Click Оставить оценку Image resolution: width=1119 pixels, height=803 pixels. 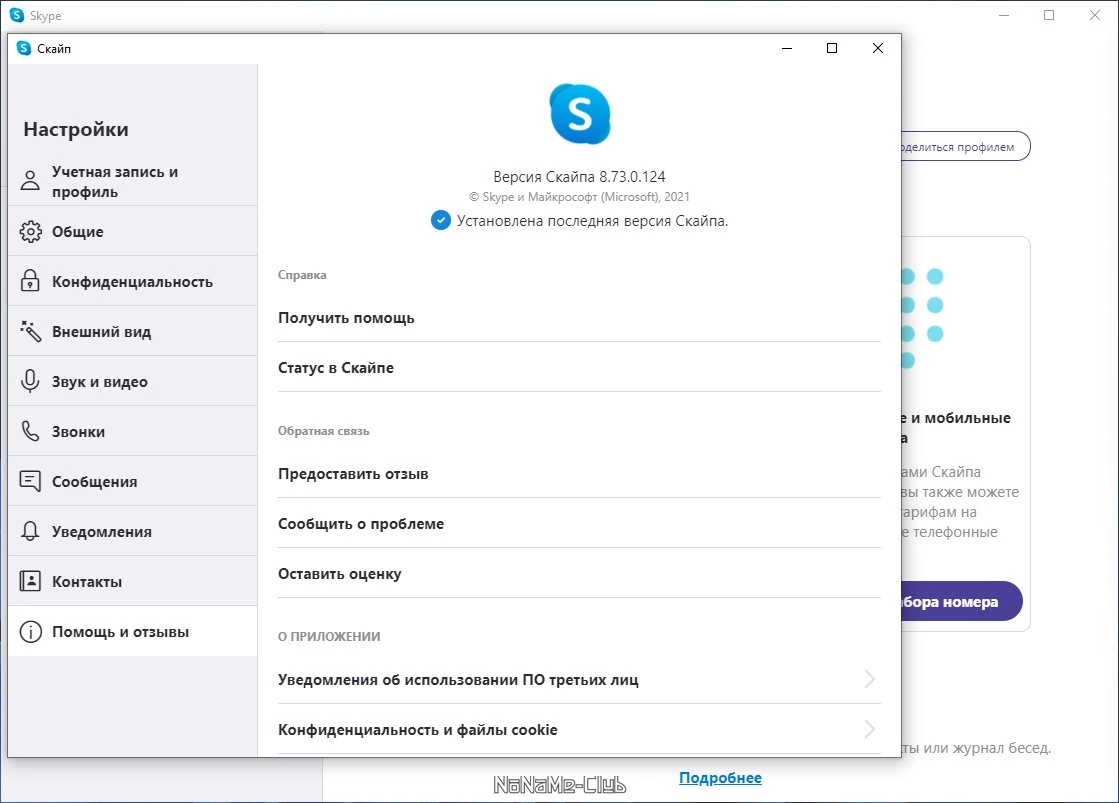click(x=579, y=574)
